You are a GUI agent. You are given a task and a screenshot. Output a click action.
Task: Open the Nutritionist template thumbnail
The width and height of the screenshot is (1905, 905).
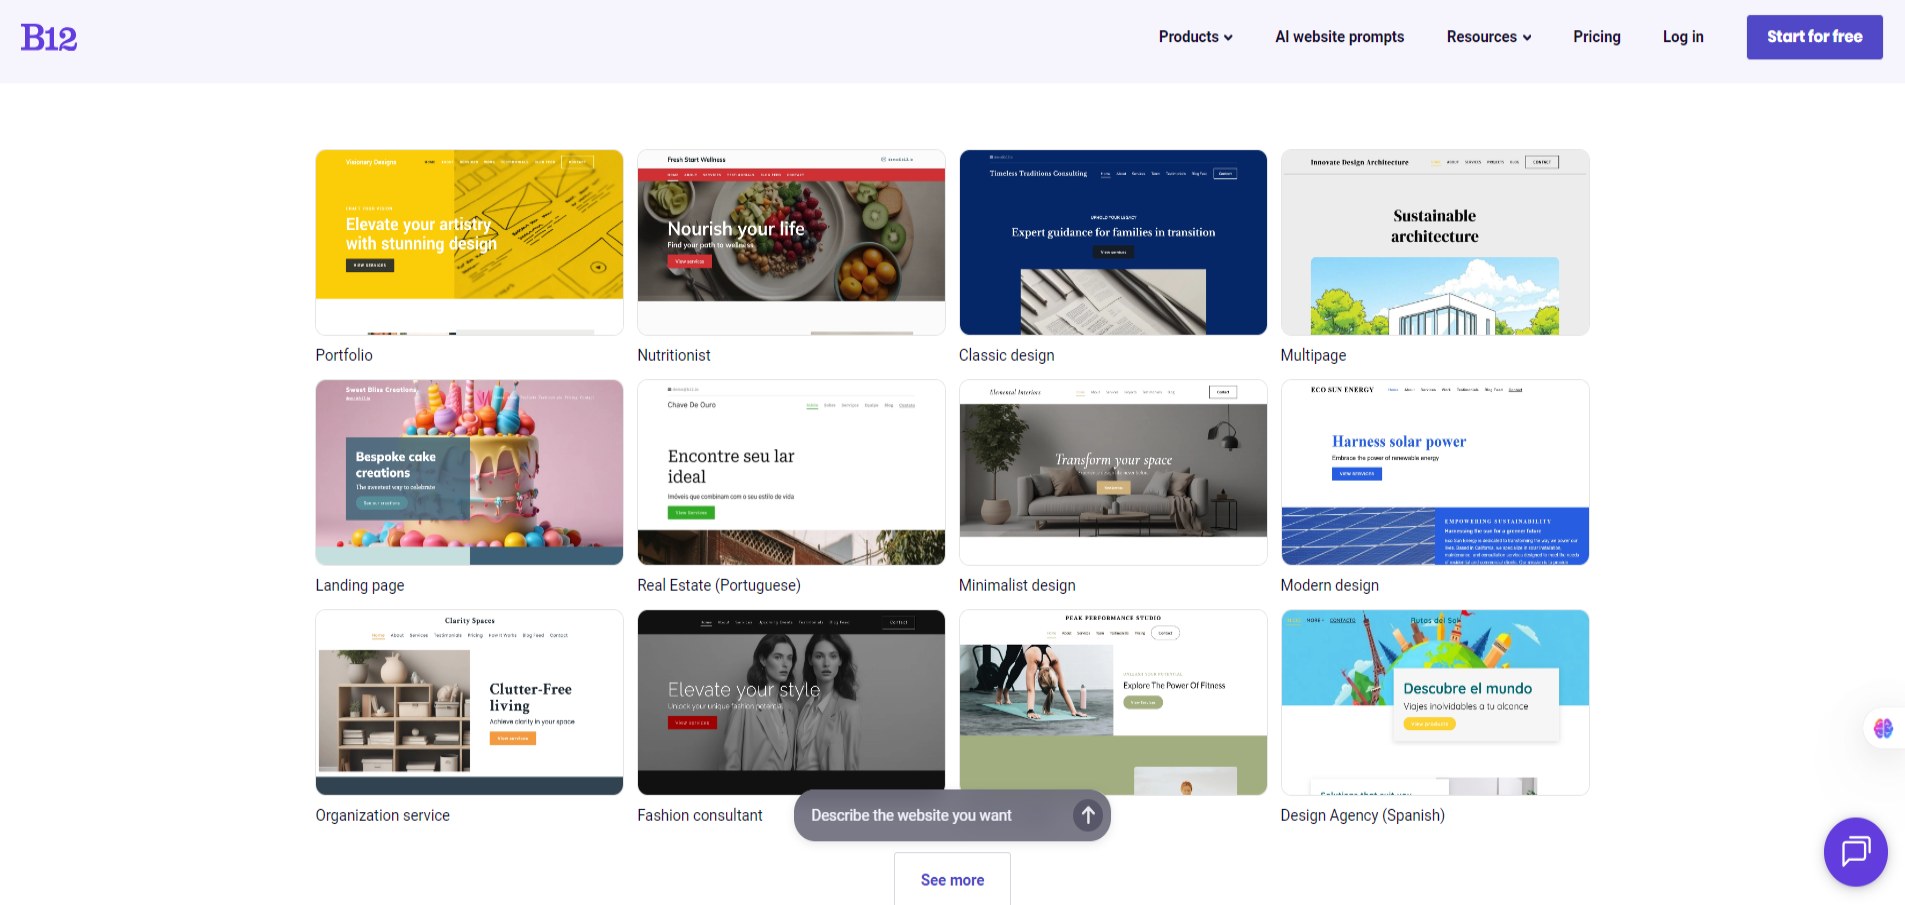(x=791, y=242)
